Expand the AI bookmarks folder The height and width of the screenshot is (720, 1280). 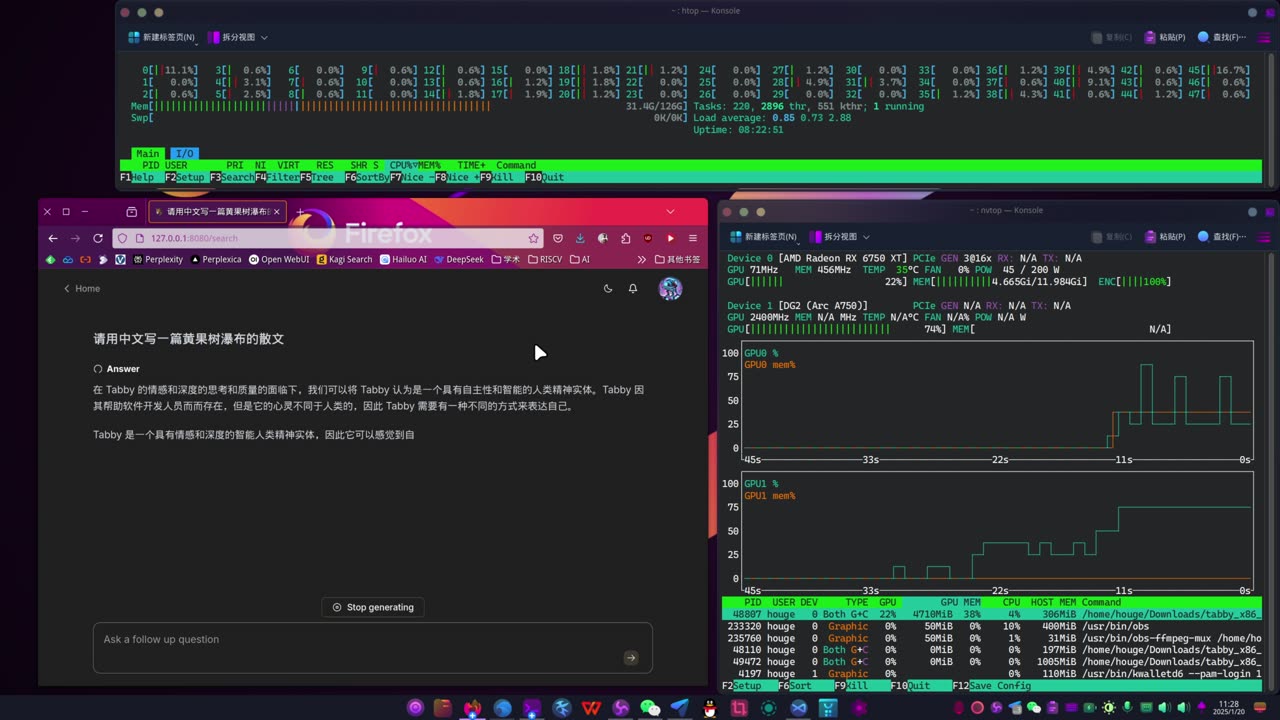pyautogui.click(x=580, y=259)
